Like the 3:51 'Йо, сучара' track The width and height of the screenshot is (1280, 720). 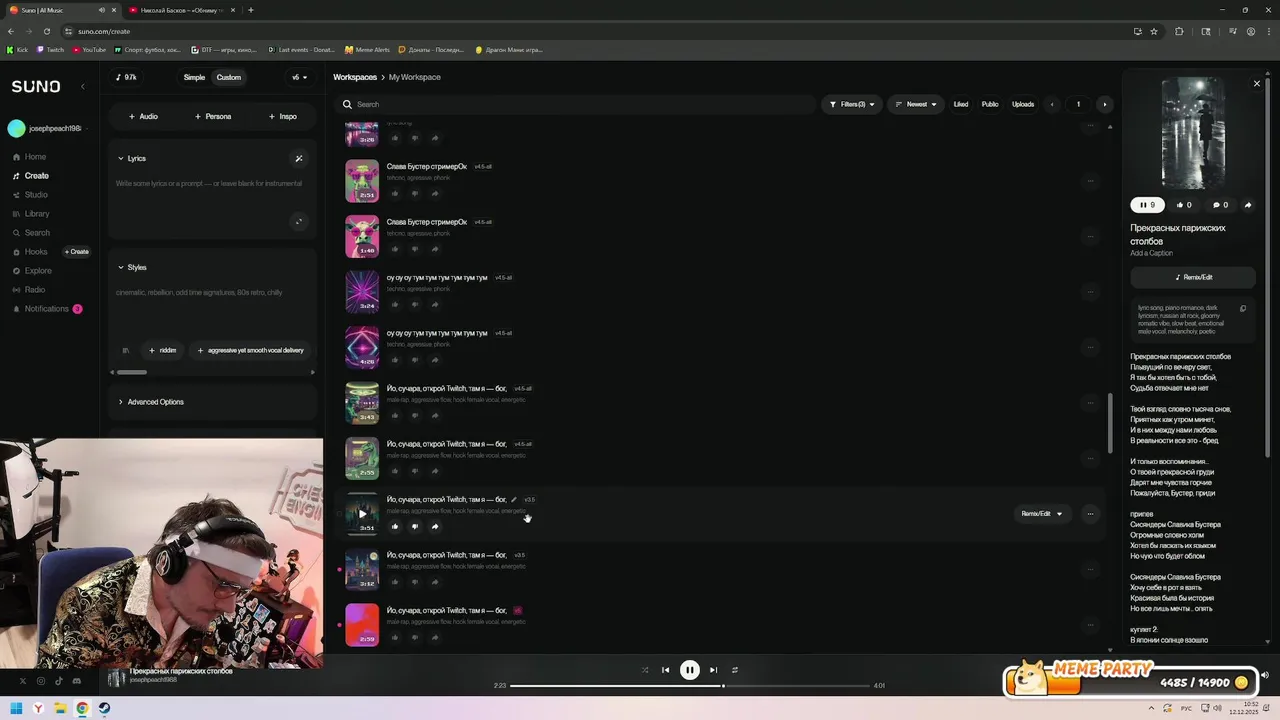click(x=395, y=526)
